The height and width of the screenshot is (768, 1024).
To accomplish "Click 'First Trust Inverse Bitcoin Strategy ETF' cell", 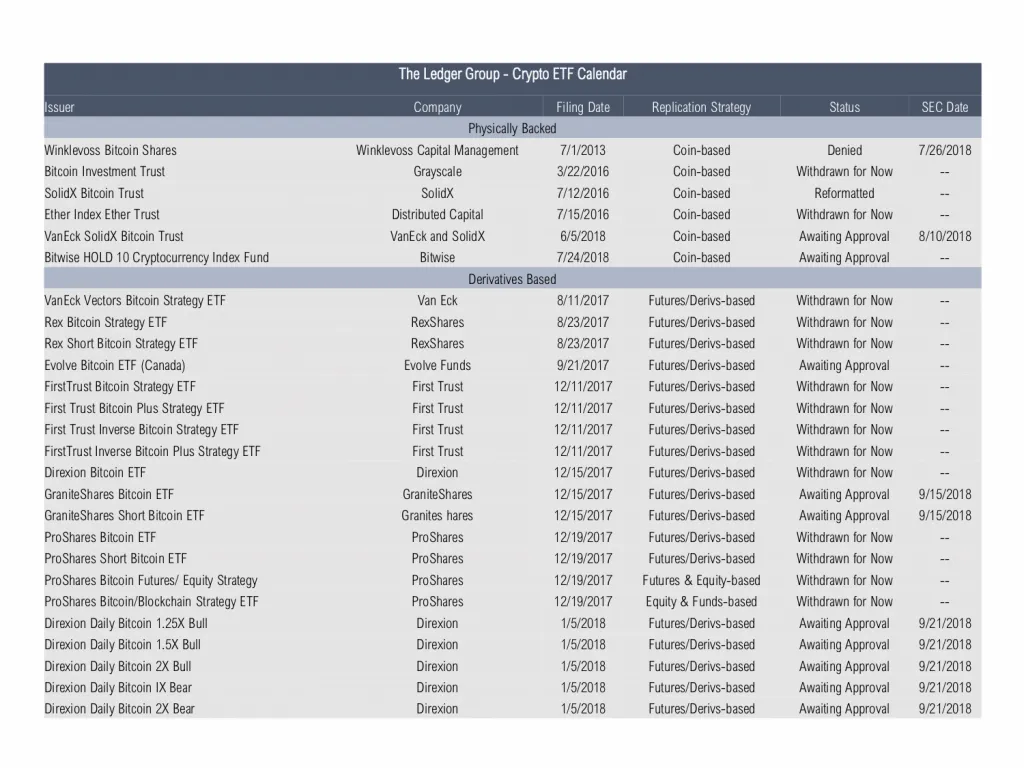I will tap(142, 430).
